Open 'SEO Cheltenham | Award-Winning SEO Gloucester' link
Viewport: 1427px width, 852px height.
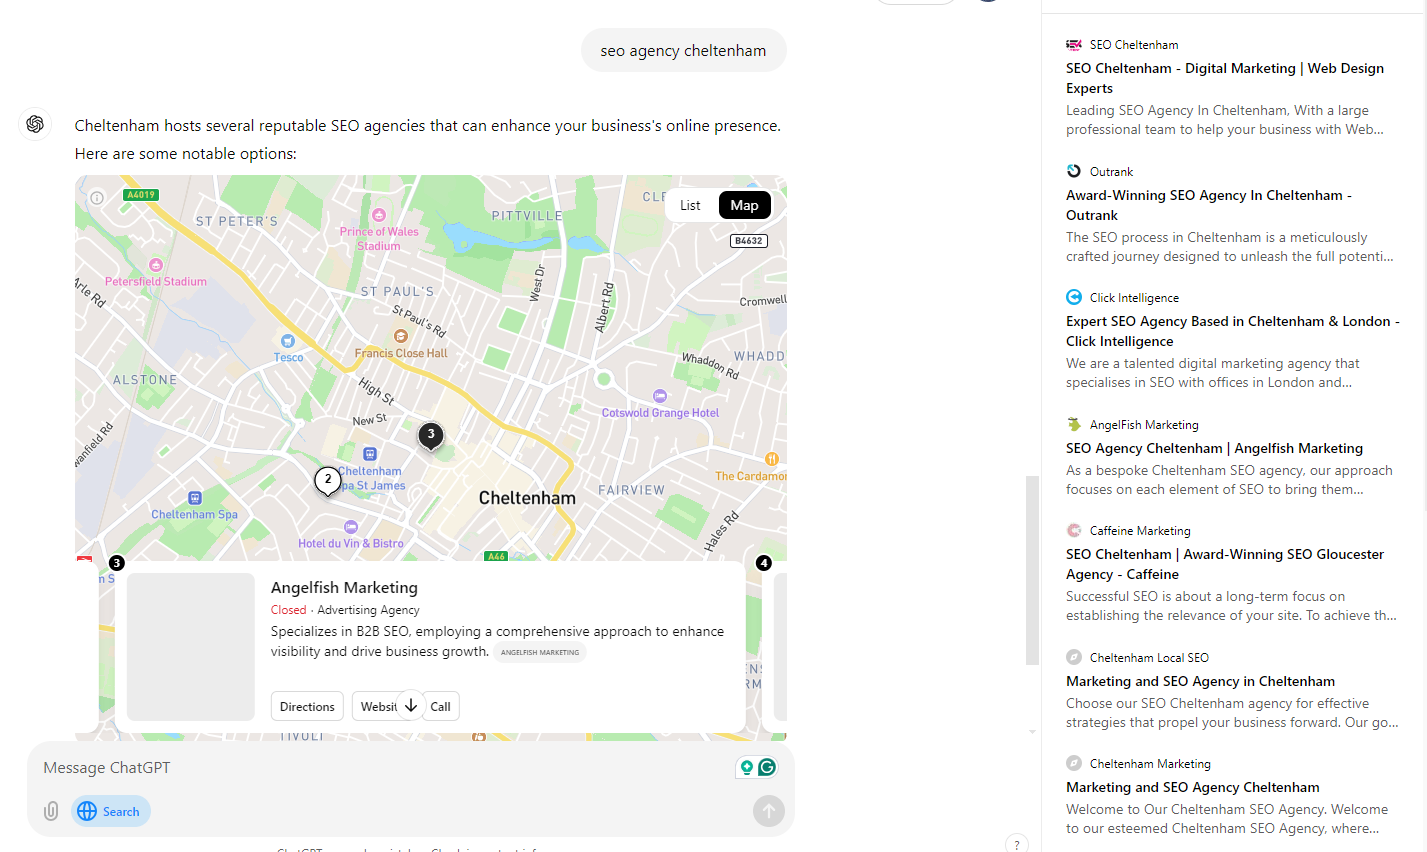(1225, 564)
